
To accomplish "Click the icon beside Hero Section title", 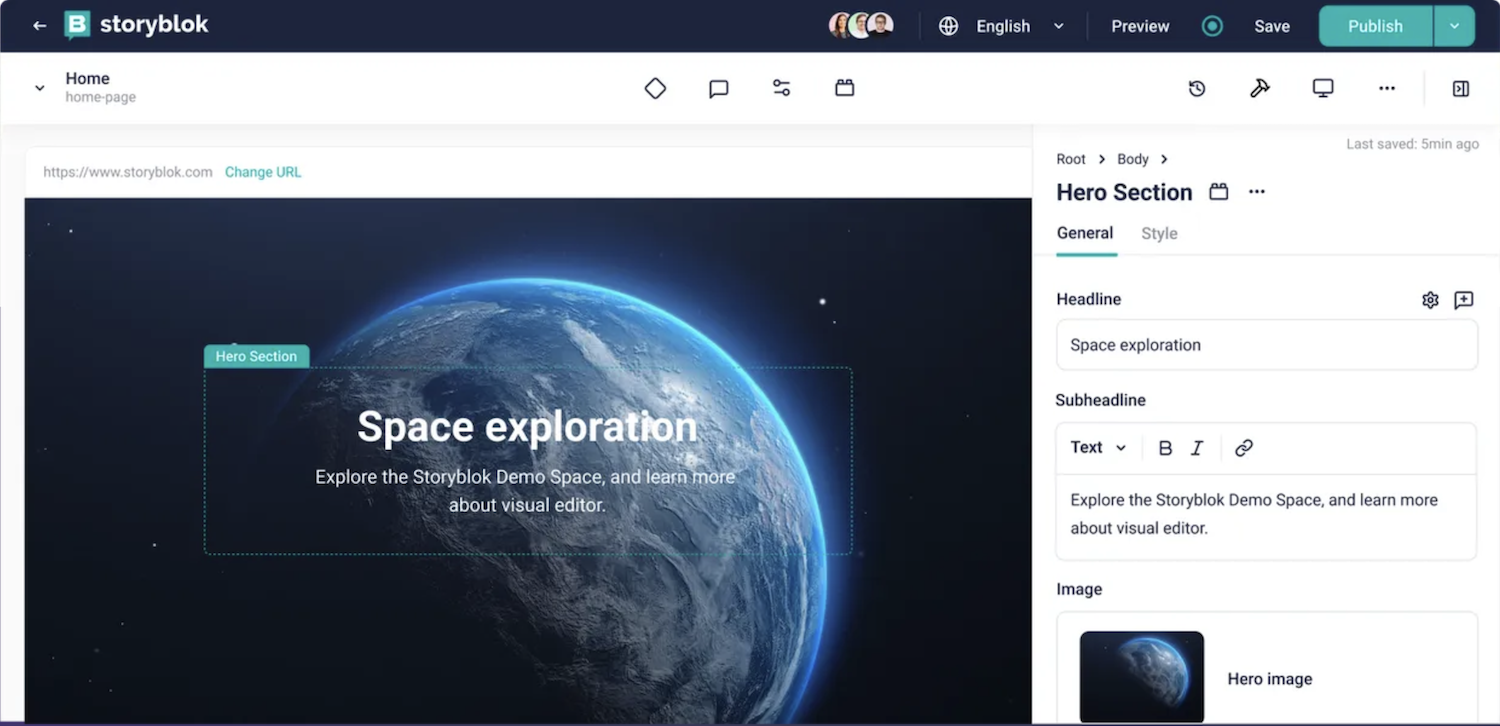I will coord(1219,192).
